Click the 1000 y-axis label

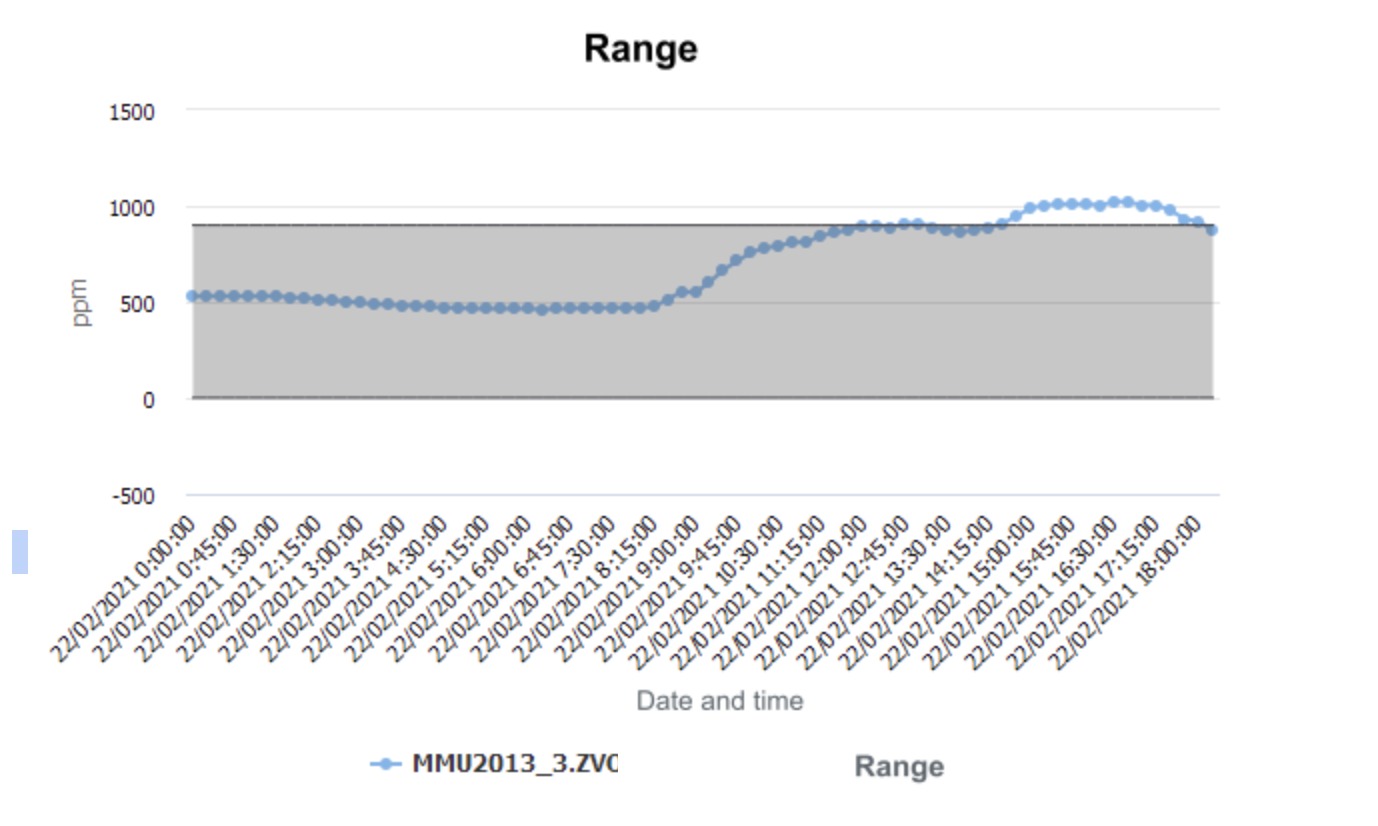[132, 208]
